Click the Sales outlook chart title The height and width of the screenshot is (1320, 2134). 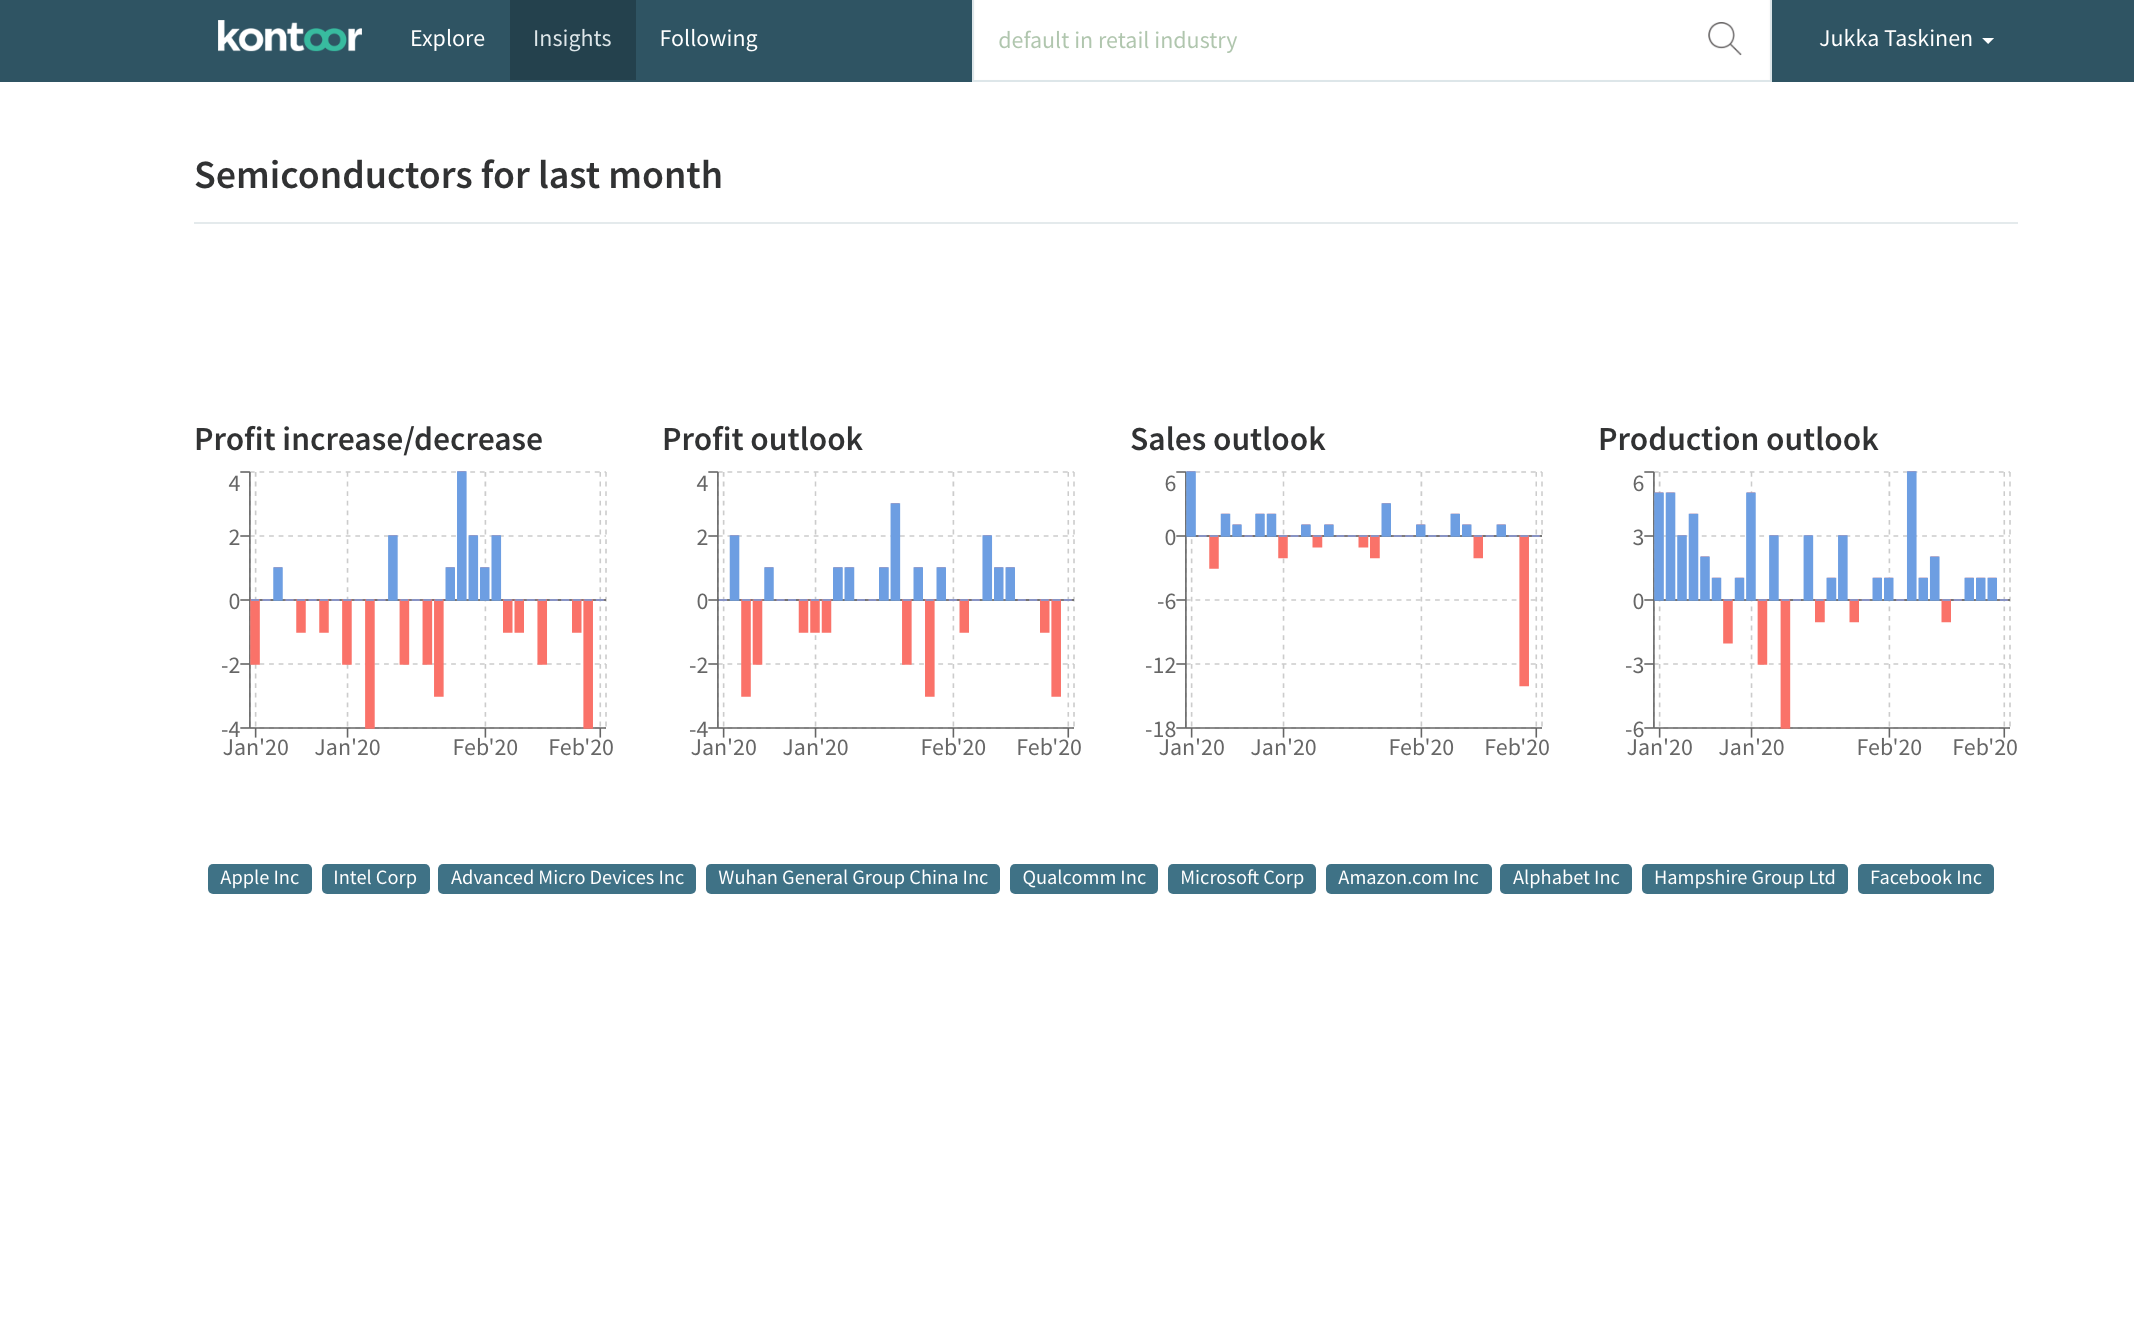(x=1227, y=439)
